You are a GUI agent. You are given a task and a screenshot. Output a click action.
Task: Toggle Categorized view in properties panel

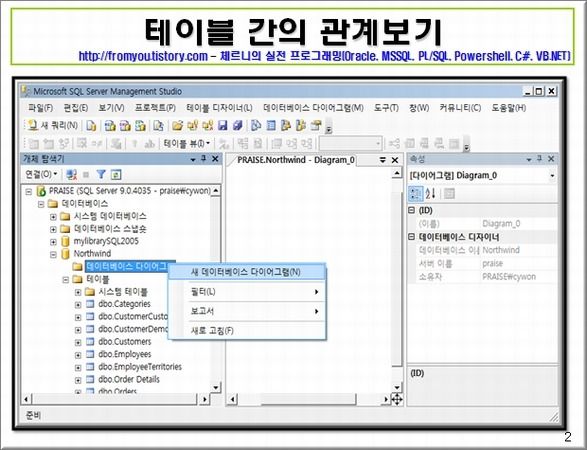(415, 194)
